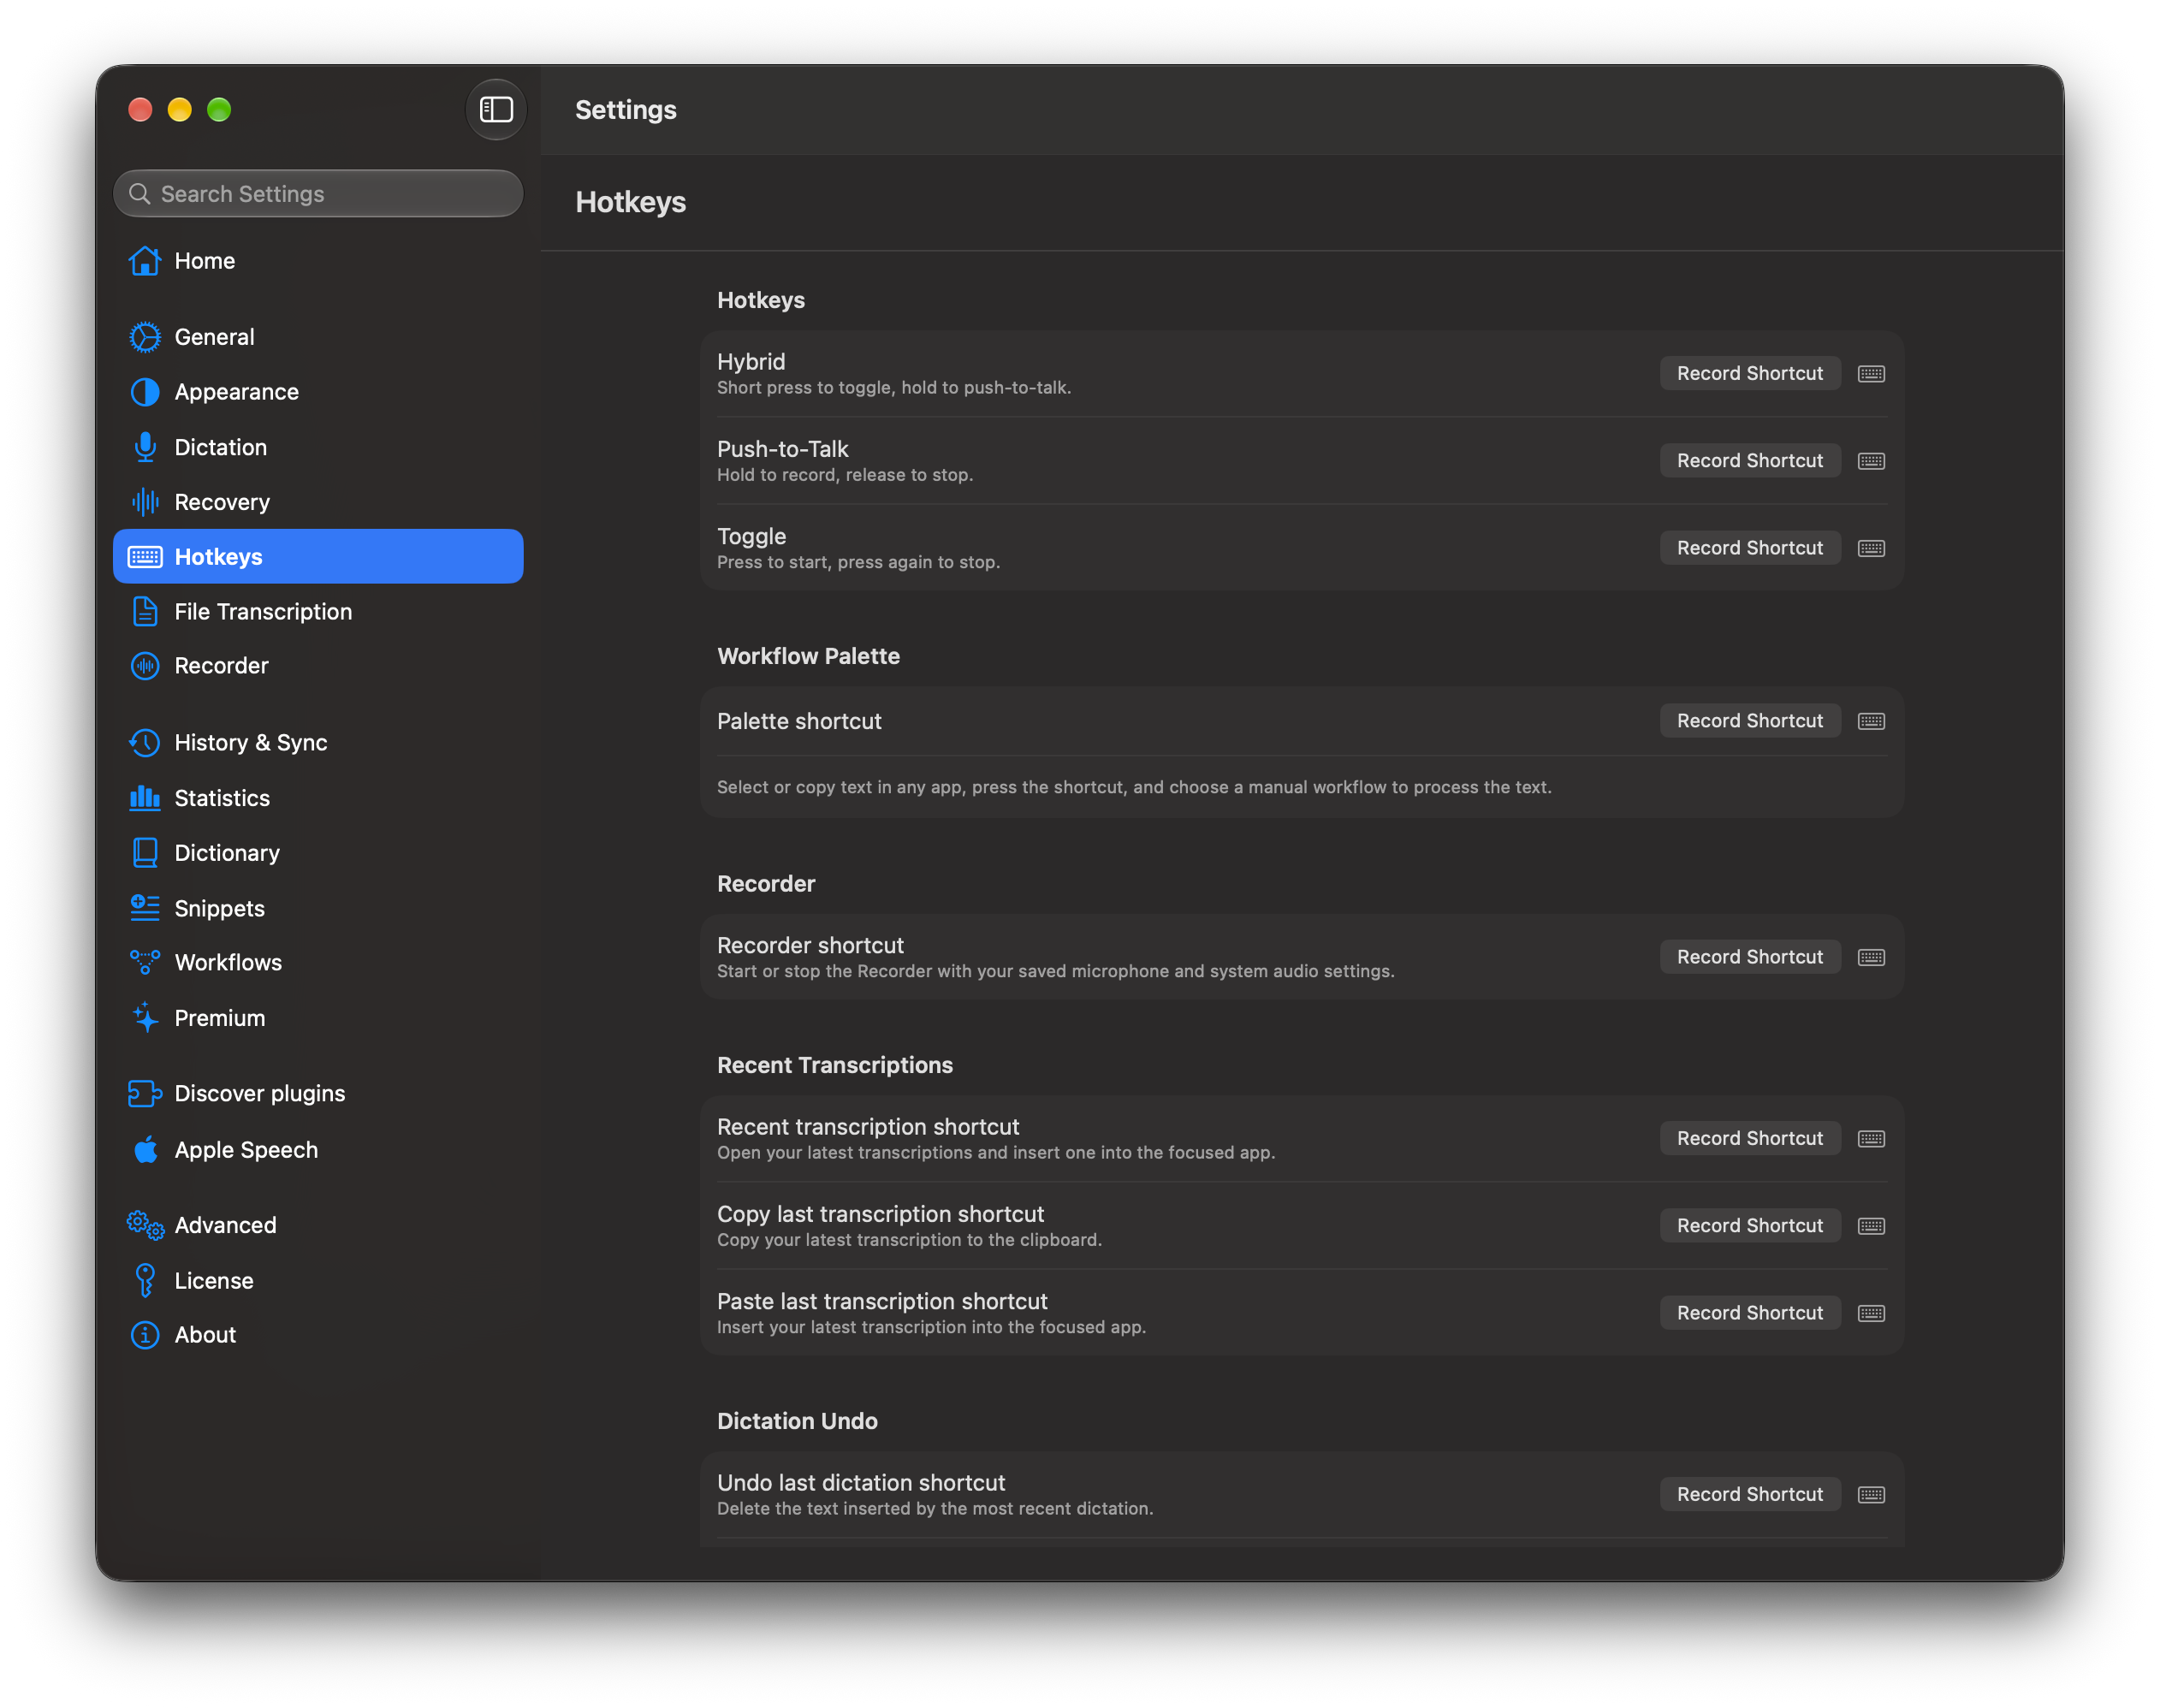Viewport: 2160px width, 1708px height.
Task: Open the About page
Action: (318, 1334)
